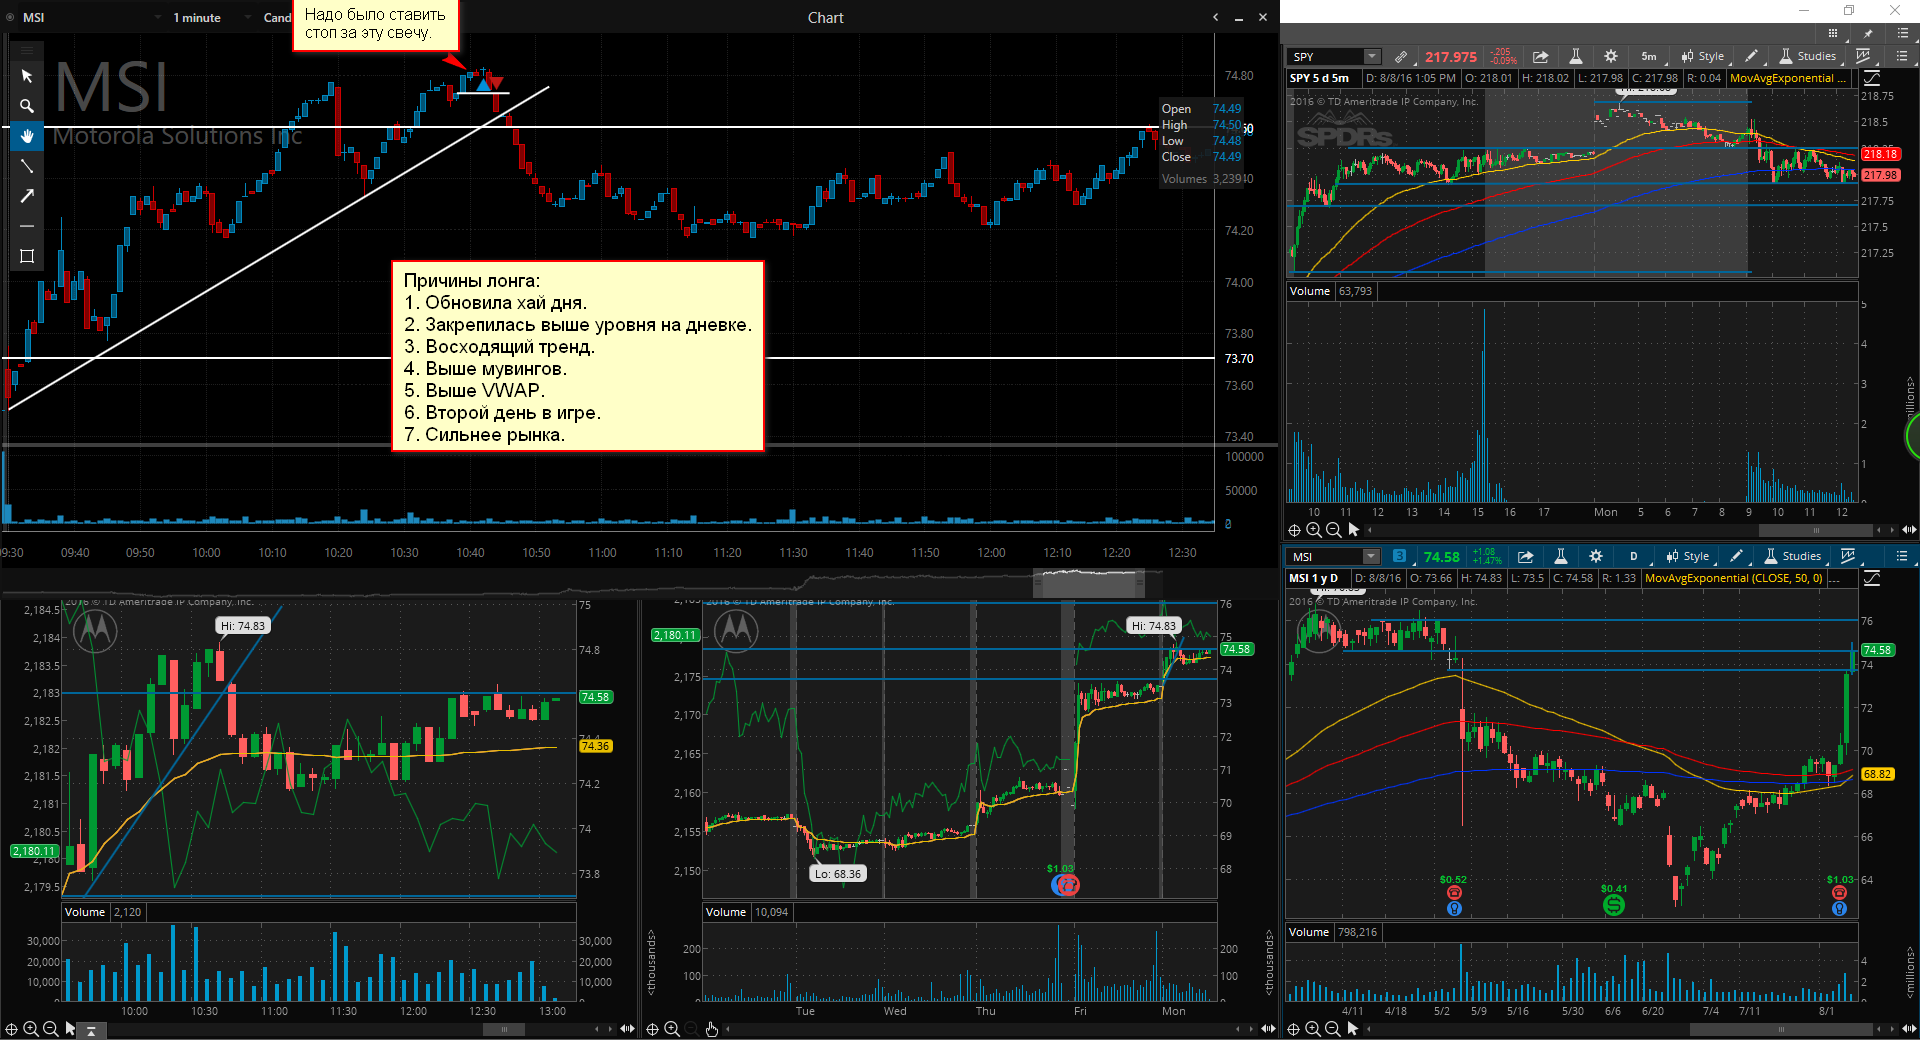
Task: Toggle the symbol link icon next to SPY
Action: pyautogui.click(x=1401, y=56)
